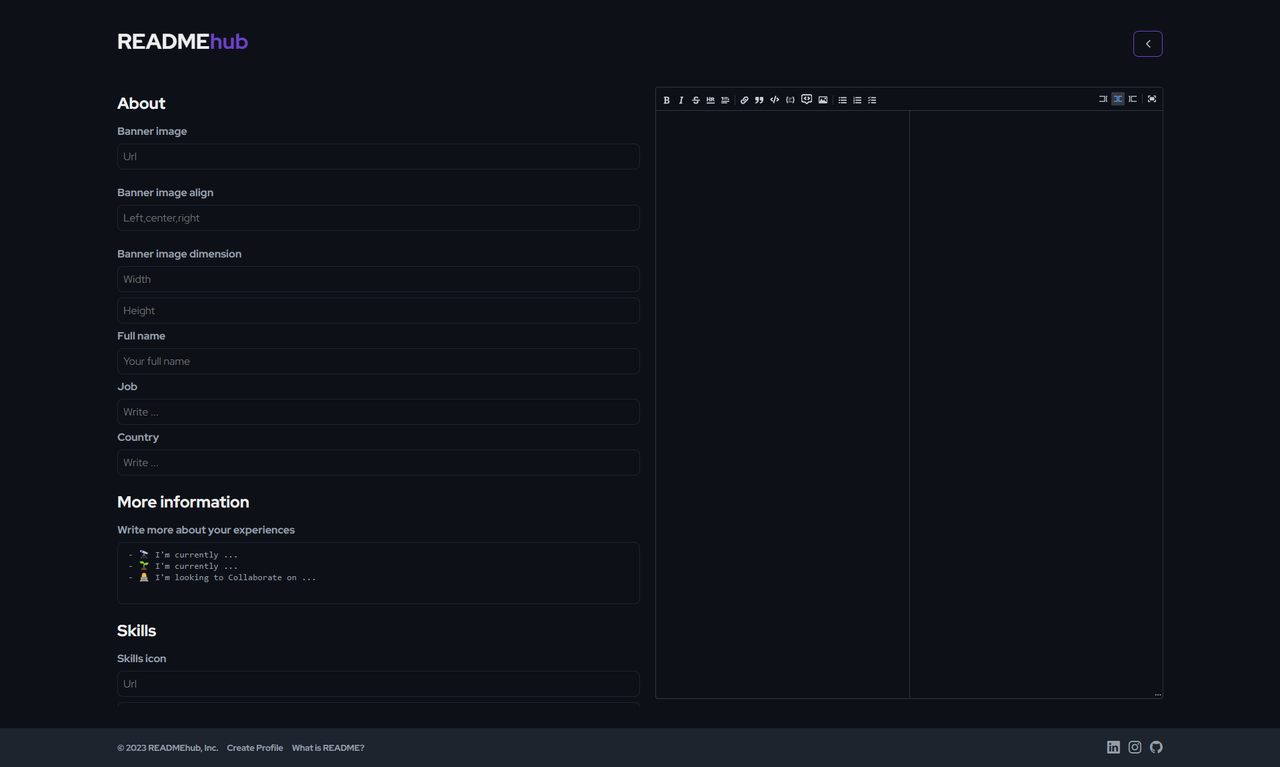The height and width of the screenshot is (767, 1280).
Task: Insert a blockquote
Action: click(x=759, y=100)
